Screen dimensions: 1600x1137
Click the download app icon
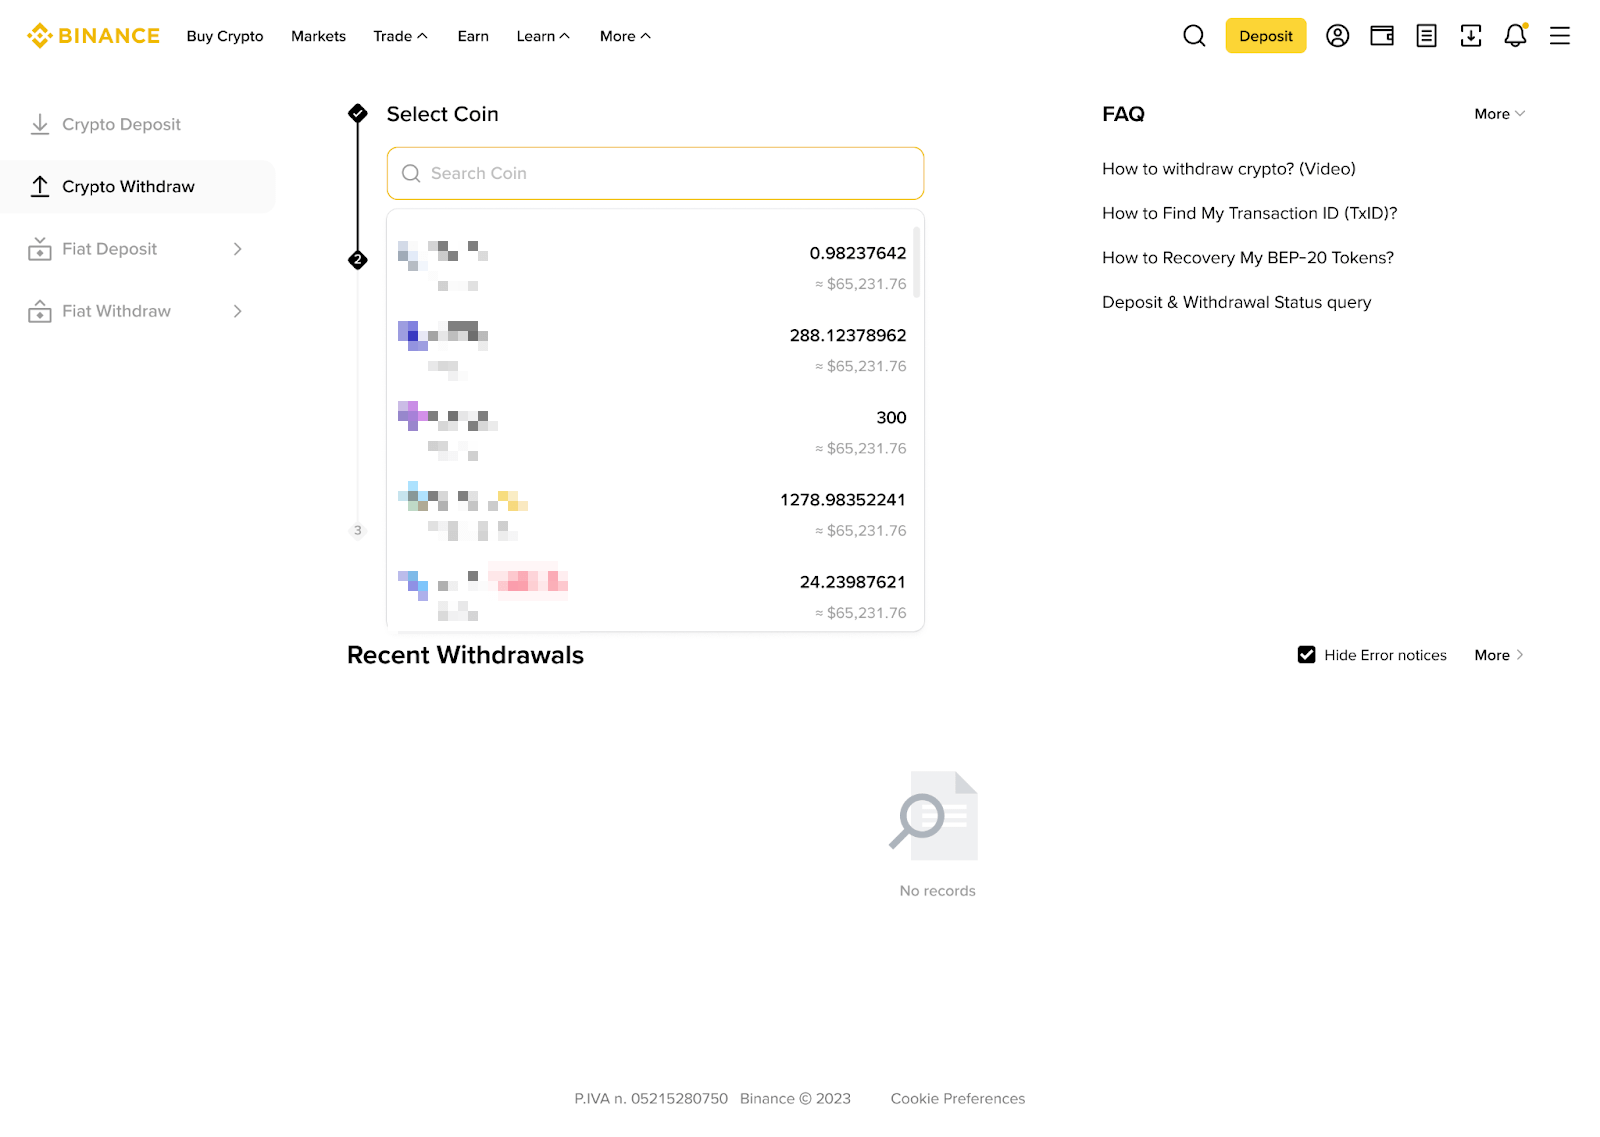point(1471,36)
